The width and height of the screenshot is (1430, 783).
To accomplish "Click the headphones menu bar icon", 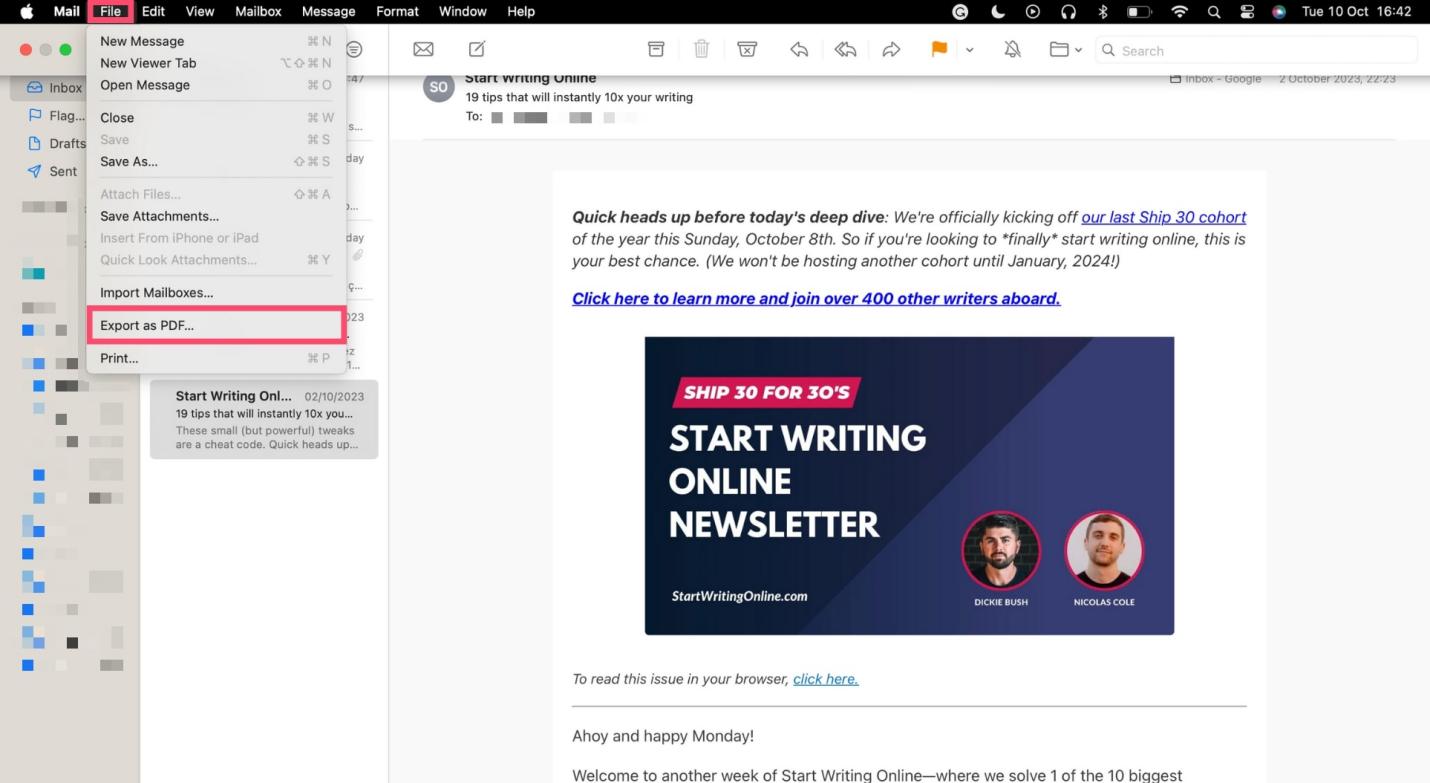I will [1068, 11].
